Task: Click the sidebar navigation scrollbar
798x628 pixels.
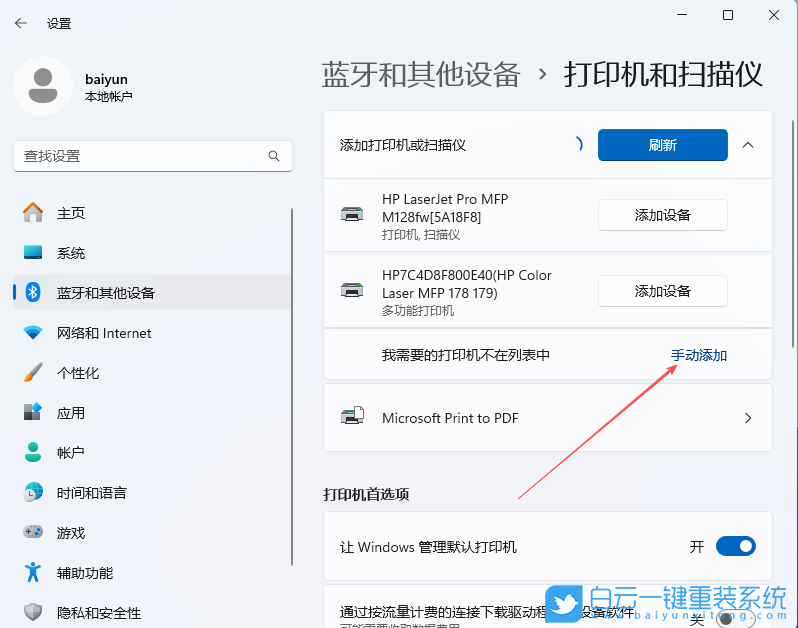Action: [x=292, y=386]
